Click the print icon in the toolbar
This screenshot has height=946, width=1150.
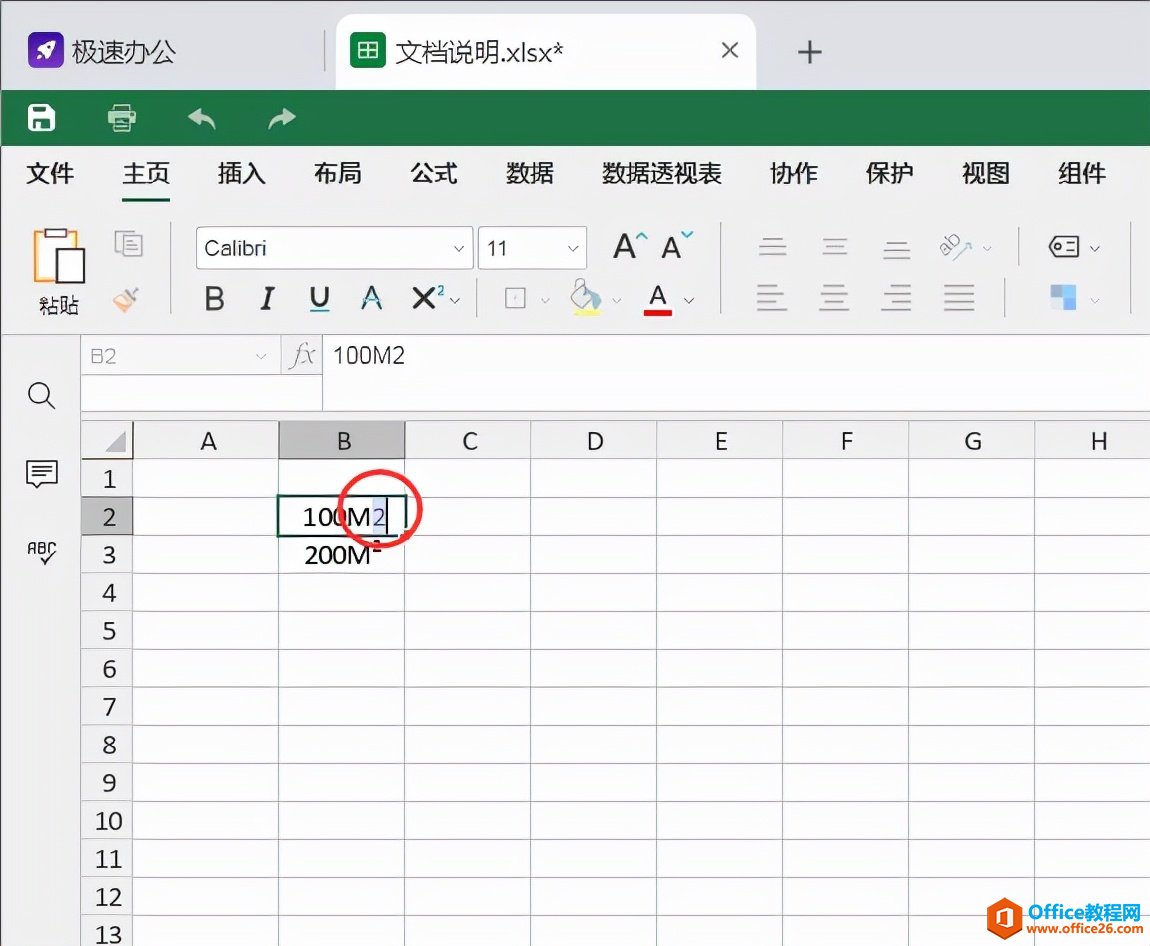(x=120, y=117)
